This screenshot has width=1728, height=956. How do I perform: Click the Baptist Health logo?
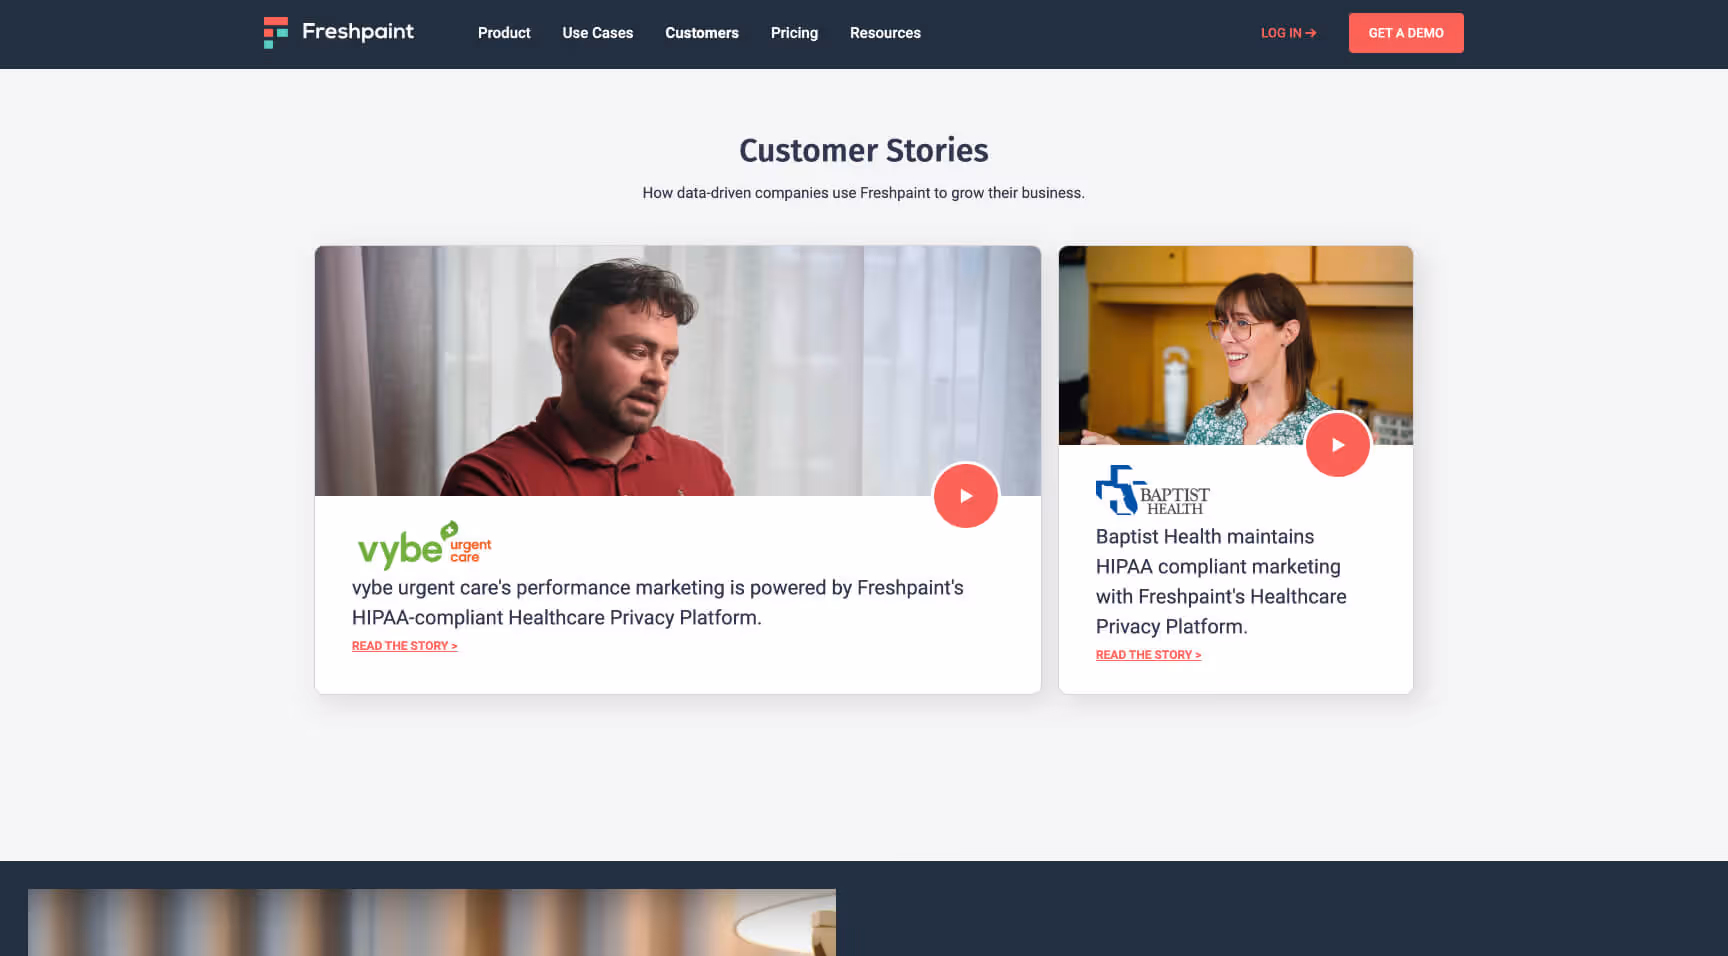pos(1153,490)
